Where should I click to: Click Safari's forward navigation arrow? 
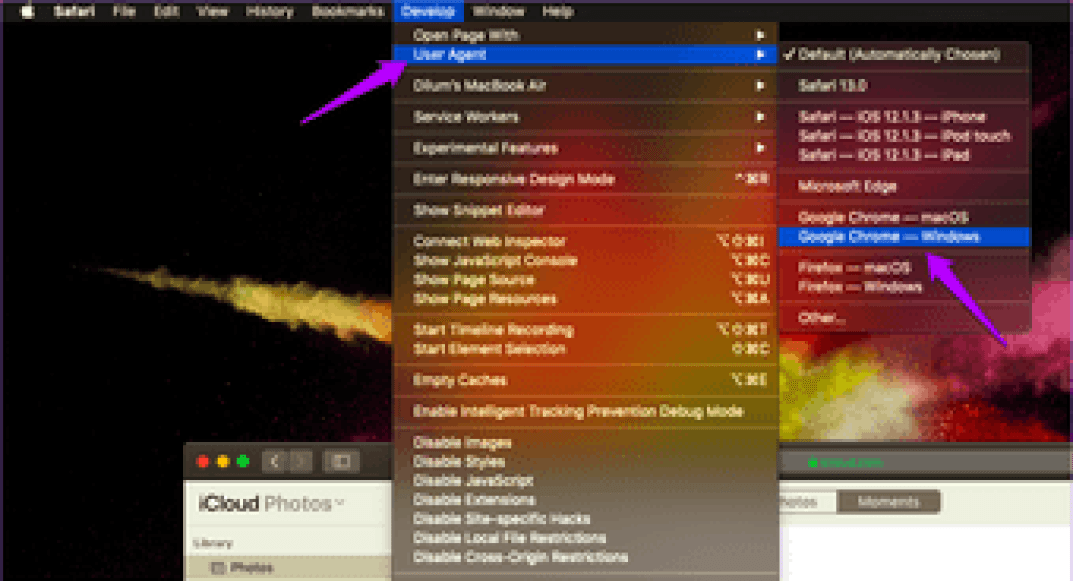coord(299,462)
